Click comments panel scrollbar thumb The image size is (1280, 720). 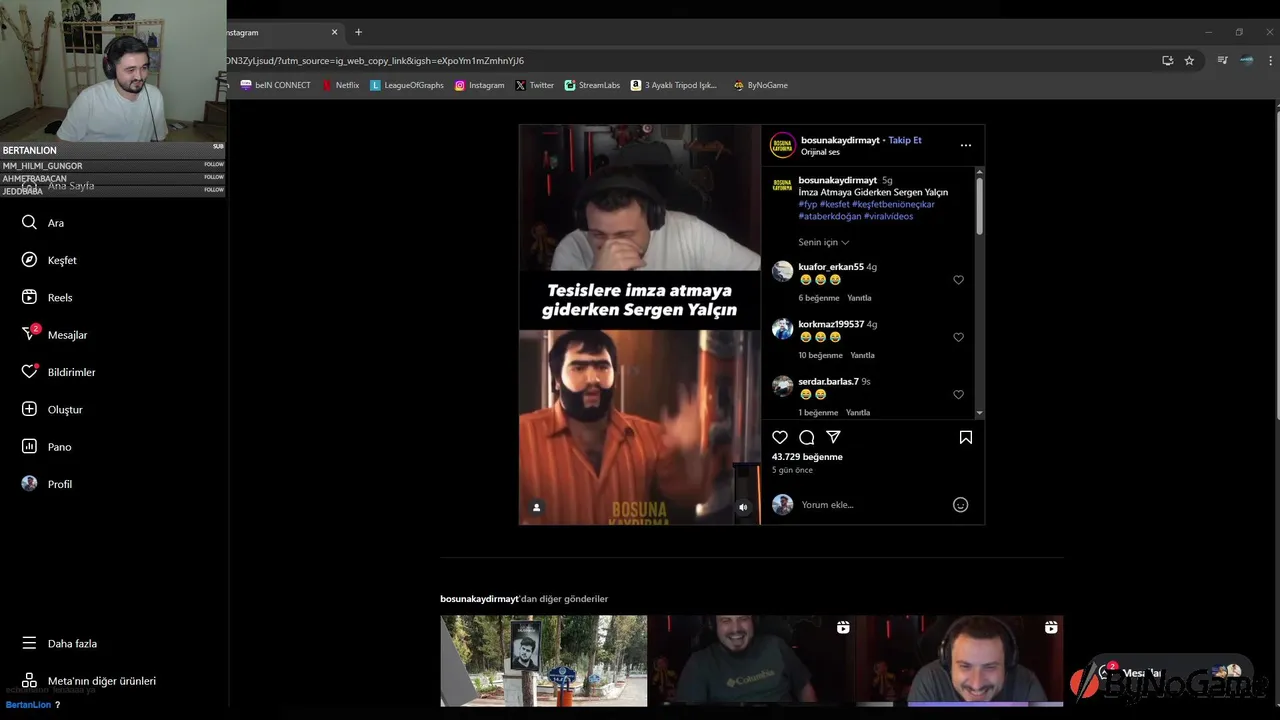(979, 206)
